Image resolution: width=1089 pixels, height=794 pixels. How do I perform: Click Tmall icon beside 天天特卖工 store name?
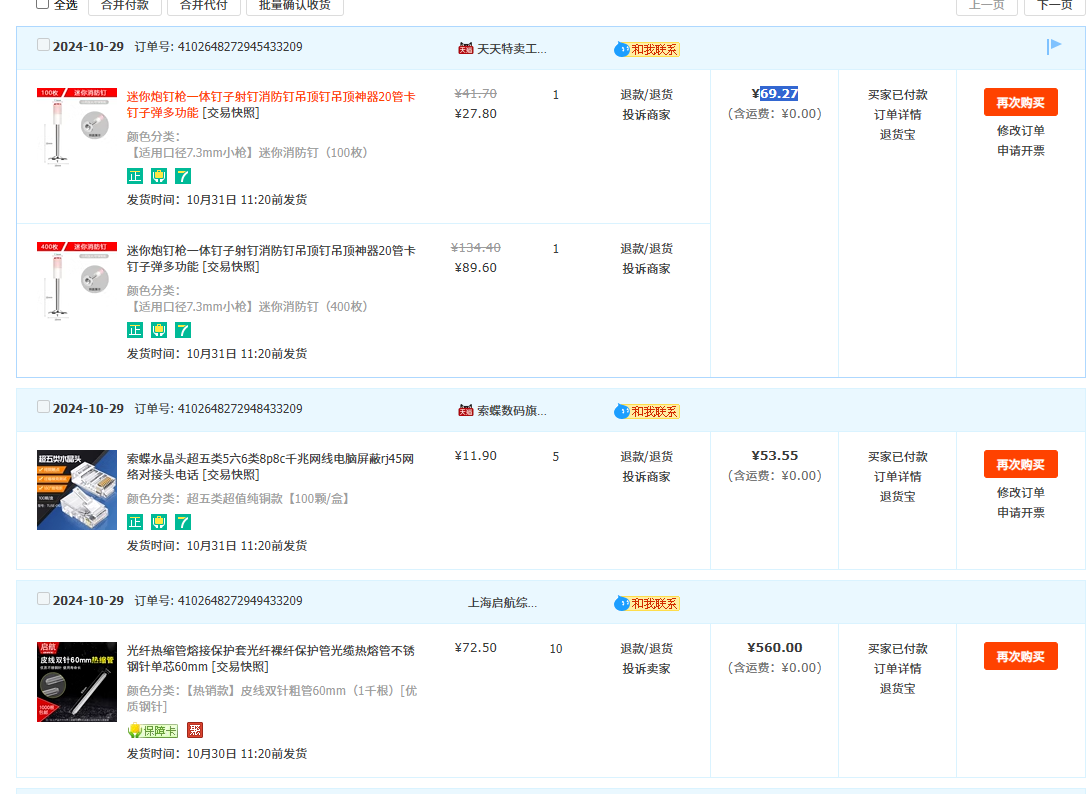click(x=465, y=48)
